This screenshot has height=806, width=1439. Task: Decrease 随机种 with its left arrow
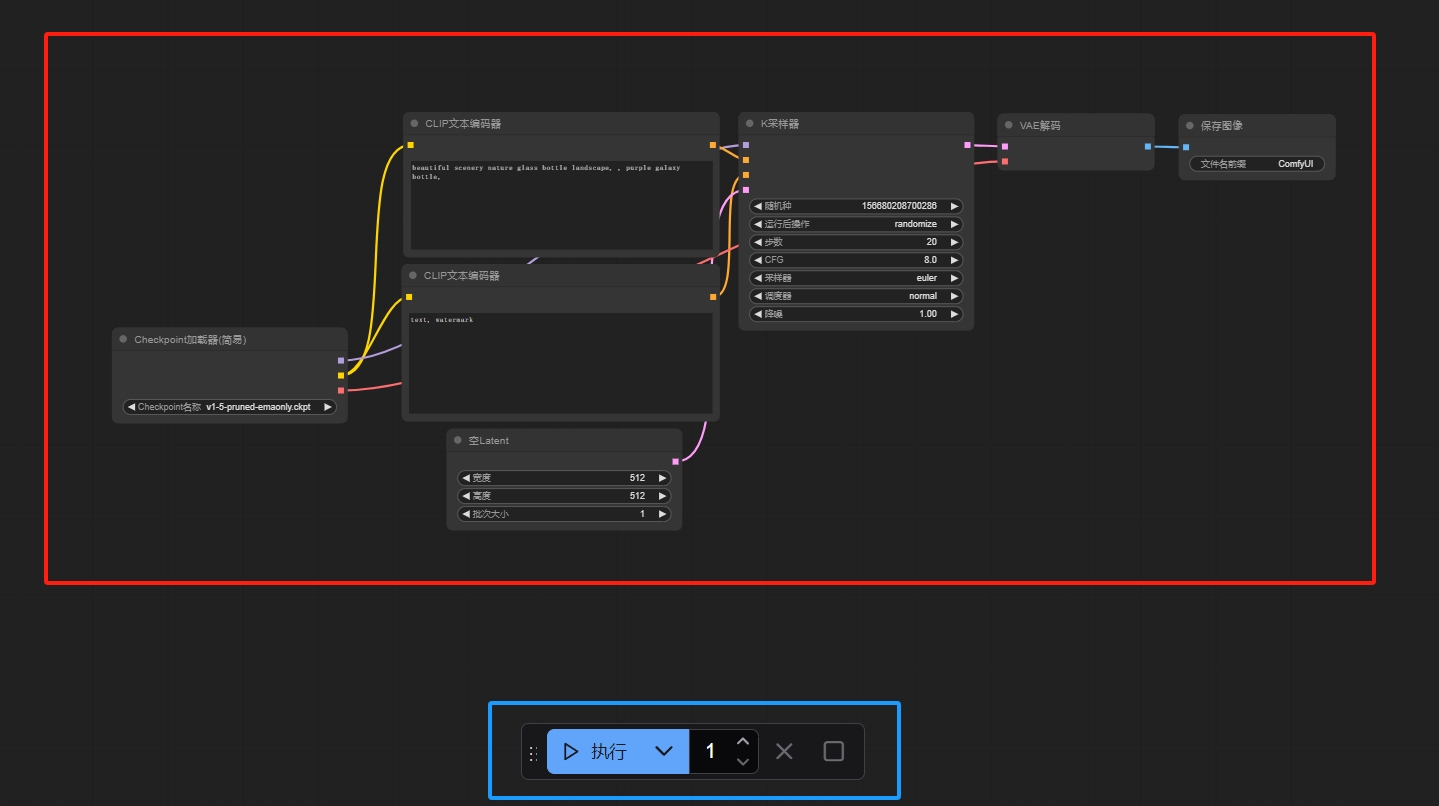click(758, 206)
